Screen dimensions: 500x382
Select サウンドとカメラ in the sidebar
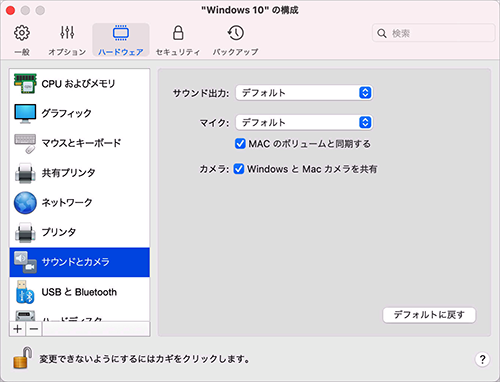pyautogui.click(x=79, y=262)
